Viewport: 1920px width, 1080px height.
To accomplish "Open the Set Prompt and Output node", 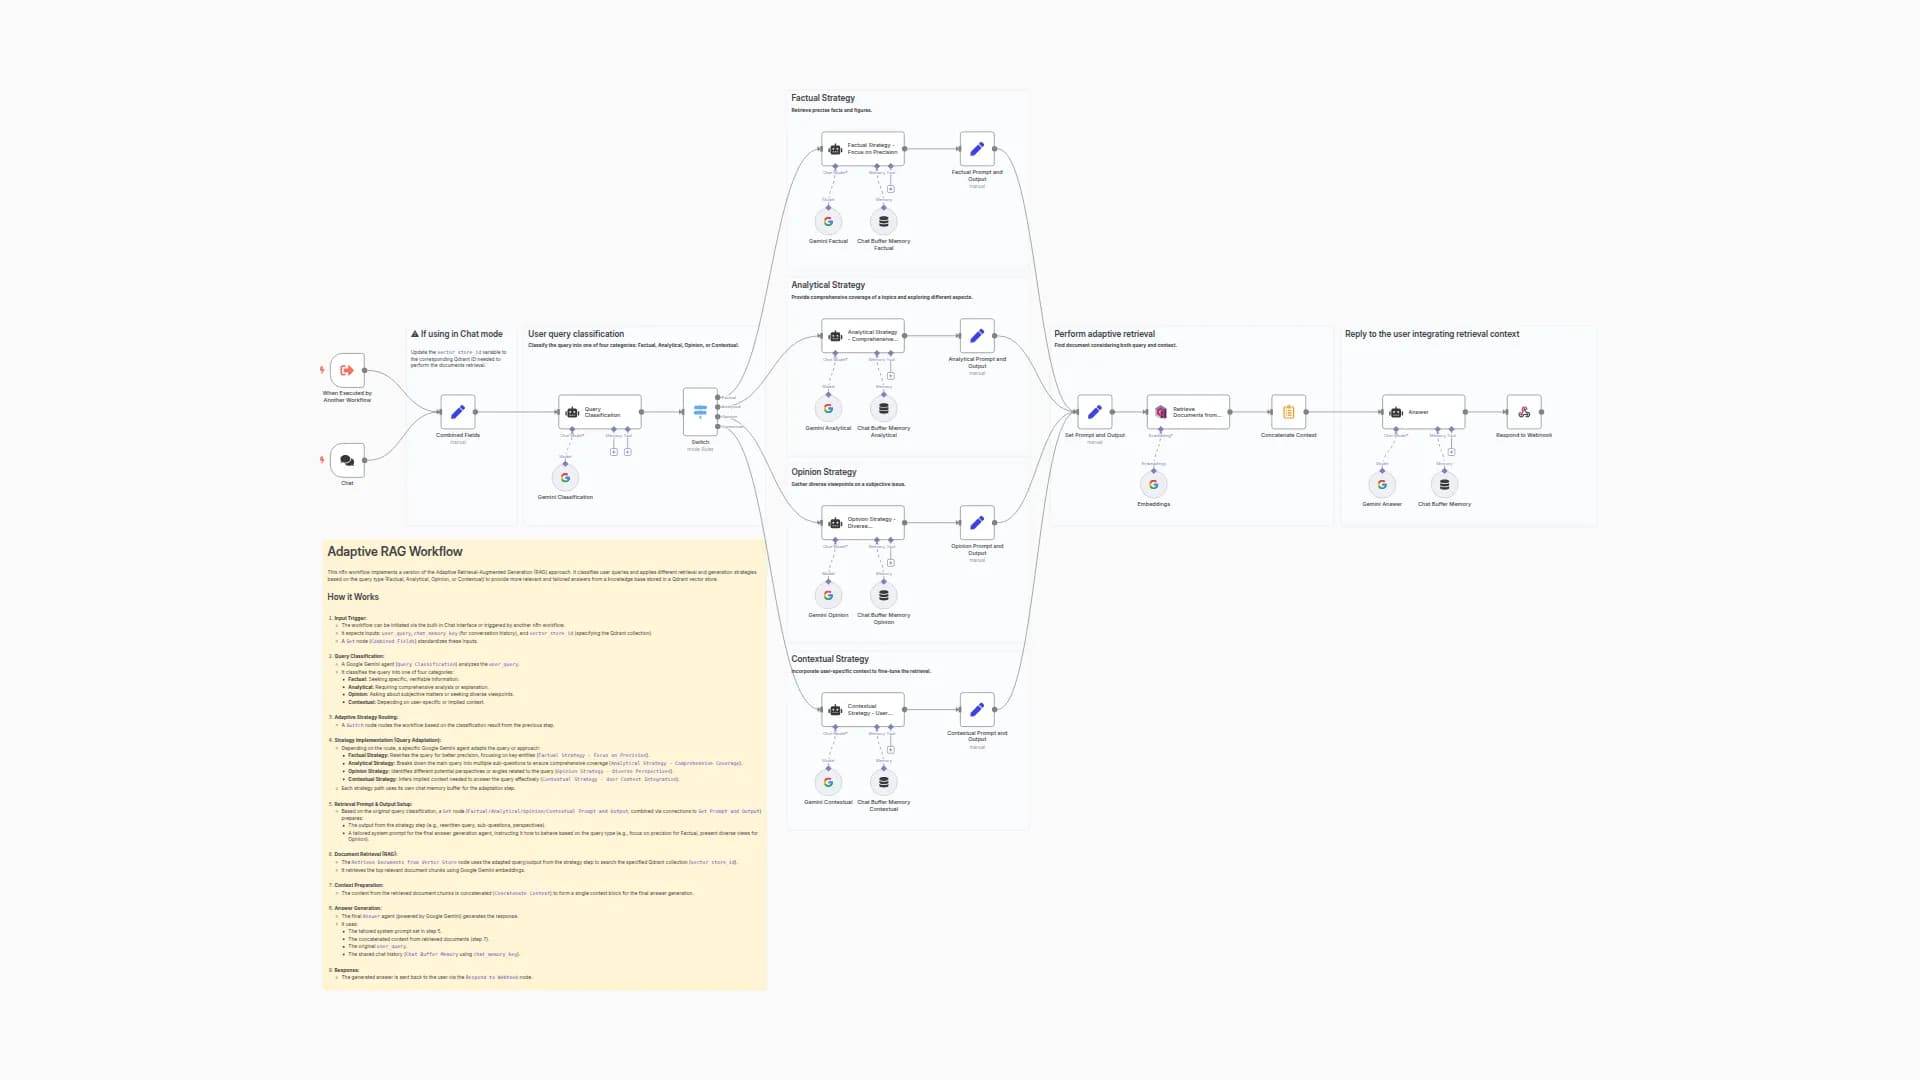I will [x=1095, y=412].
